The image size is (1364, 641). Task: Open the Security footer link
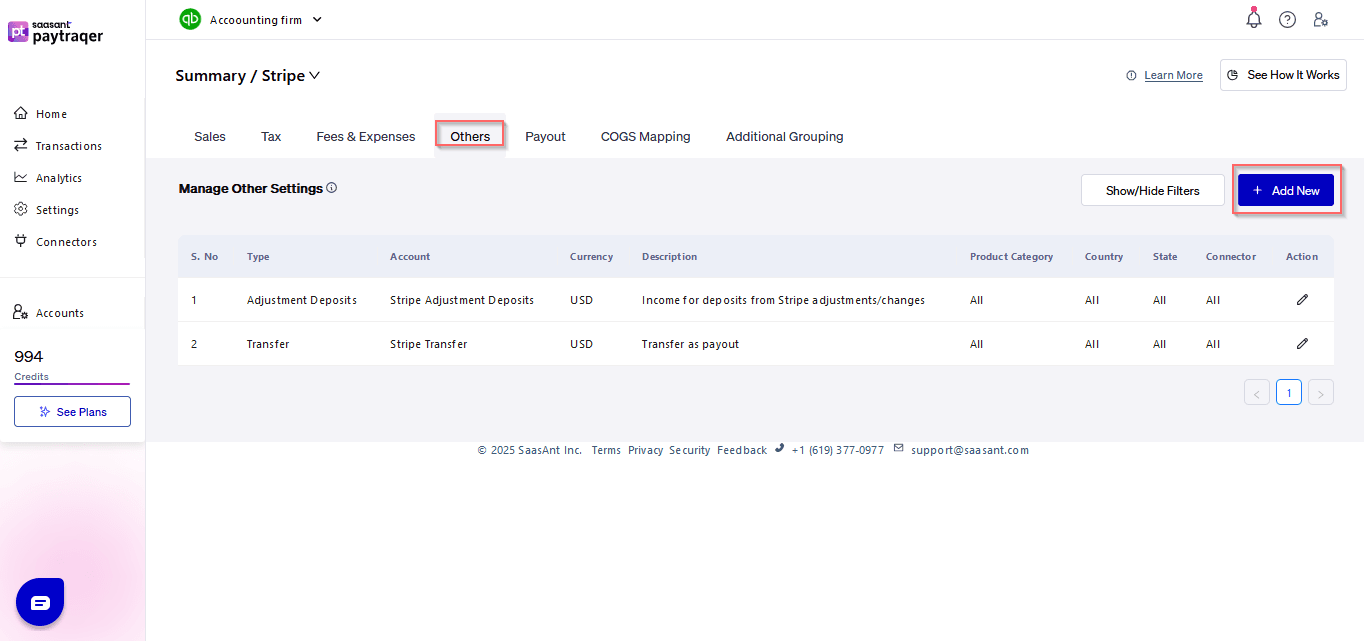(689, 450)
